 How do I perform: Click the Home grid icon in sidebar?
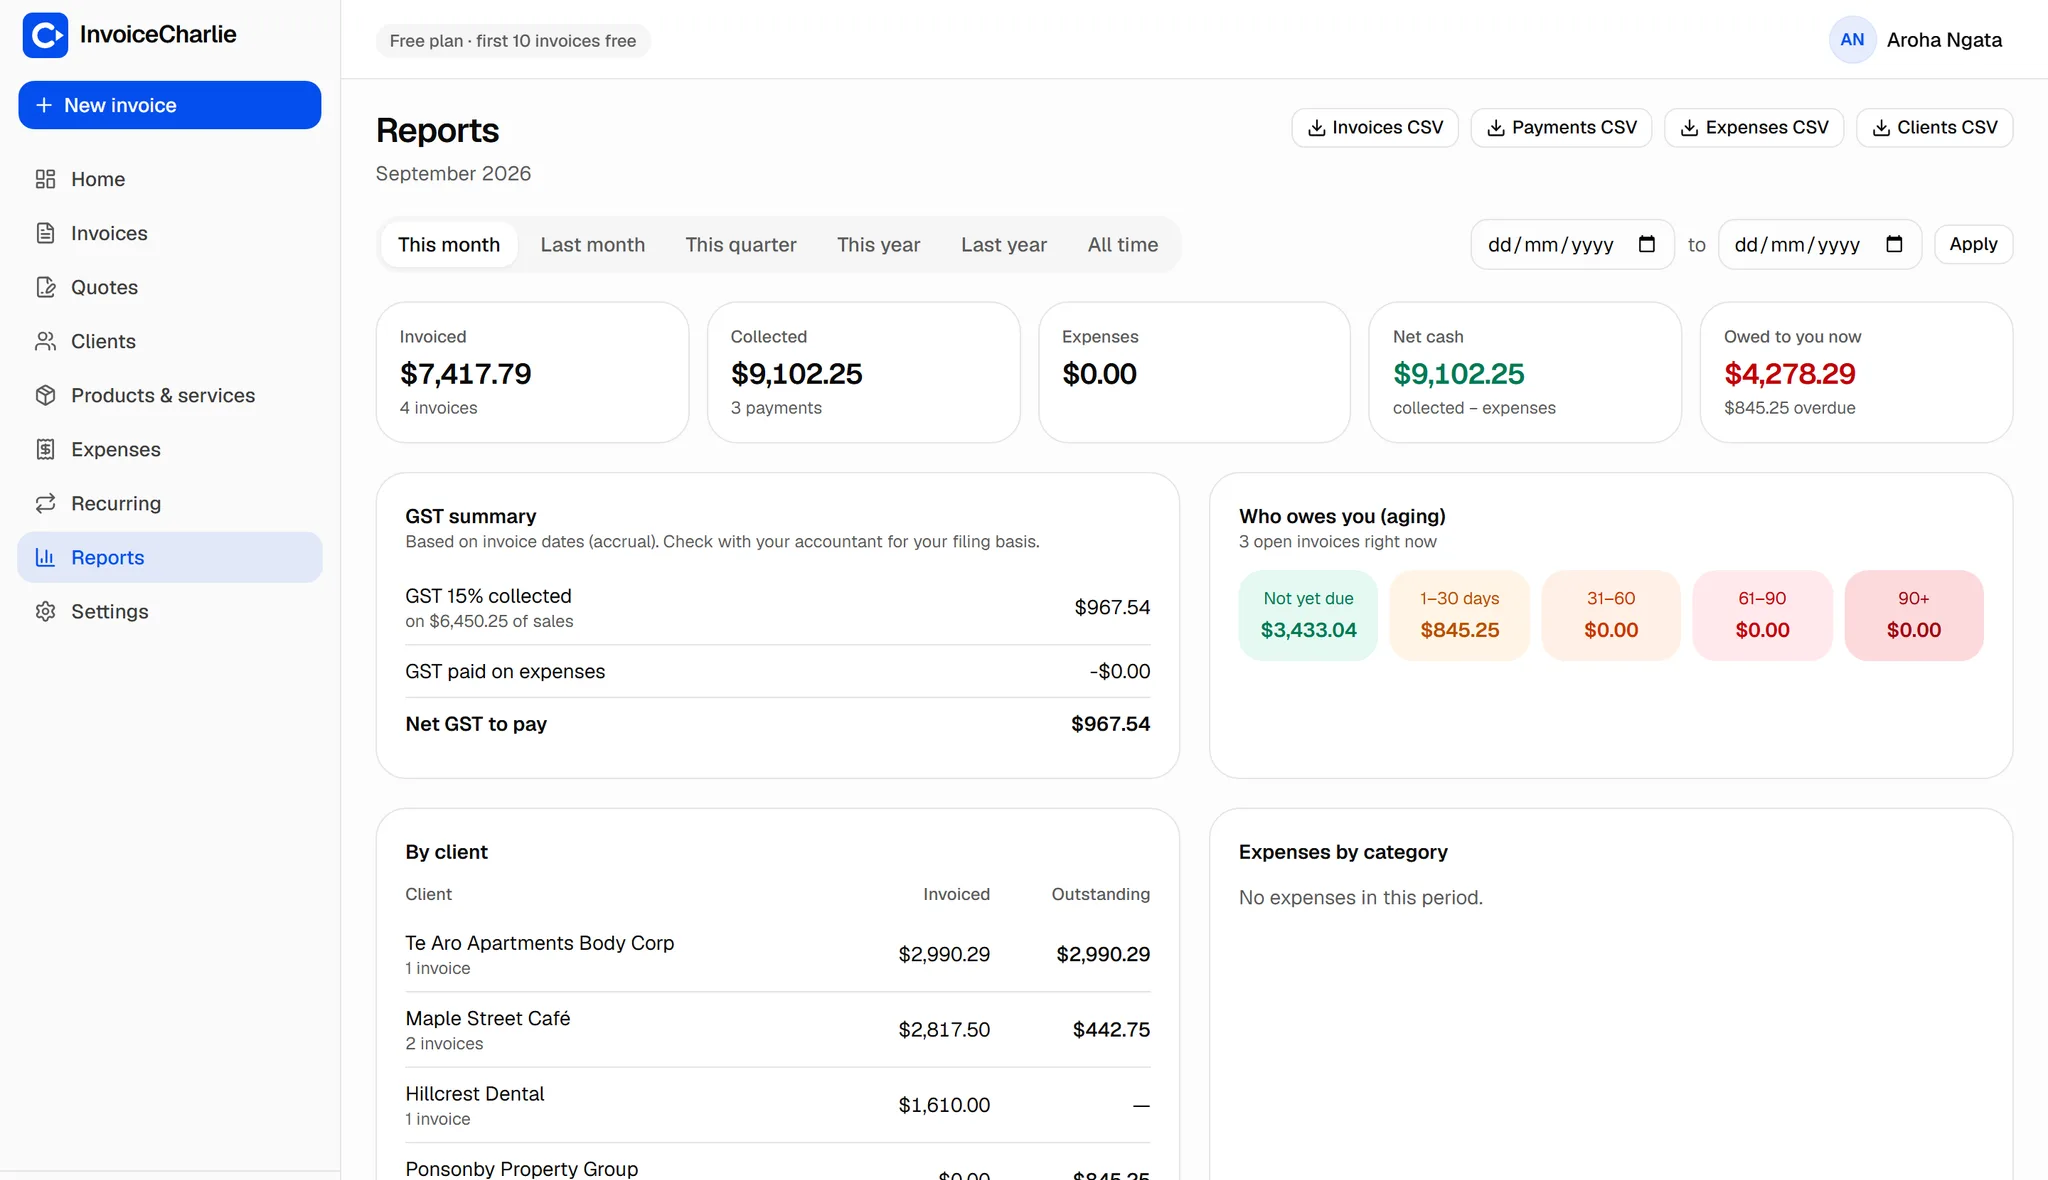45,179
